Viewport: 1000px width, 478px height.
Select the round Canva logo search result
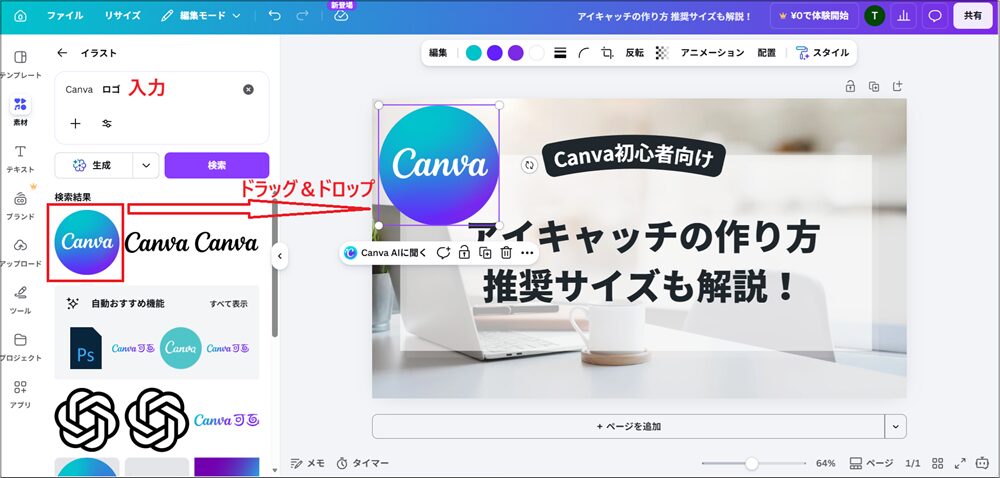86,242
